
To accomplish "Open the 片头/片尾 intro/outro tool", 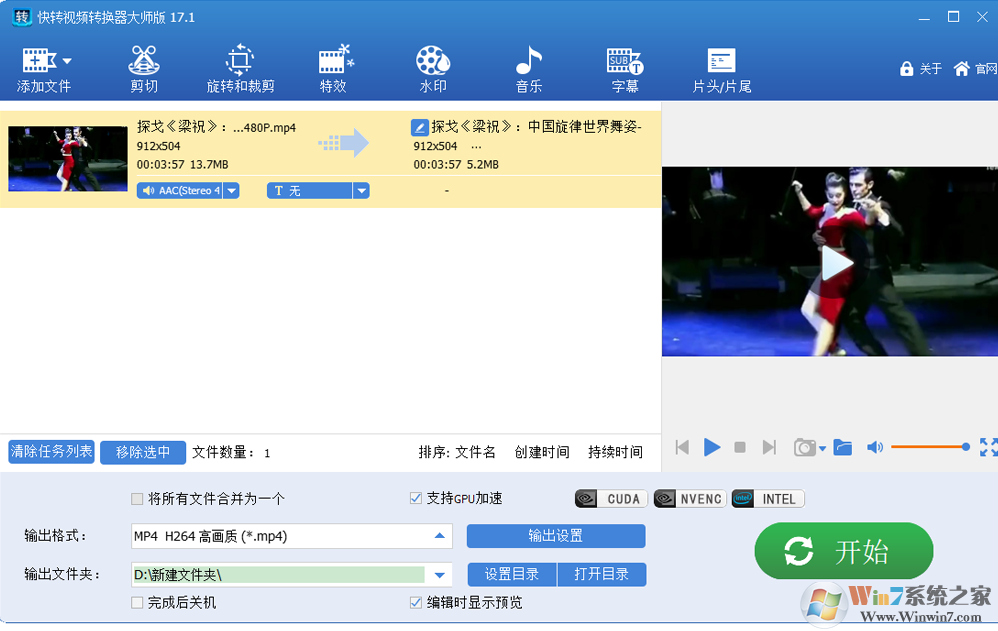I will pyautogui.click(x=721, y=69).
